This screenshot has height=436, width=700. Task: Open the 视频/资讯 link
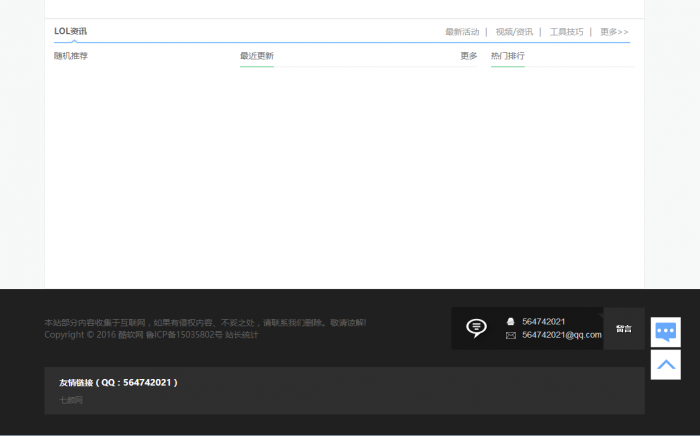click(514, 32)
